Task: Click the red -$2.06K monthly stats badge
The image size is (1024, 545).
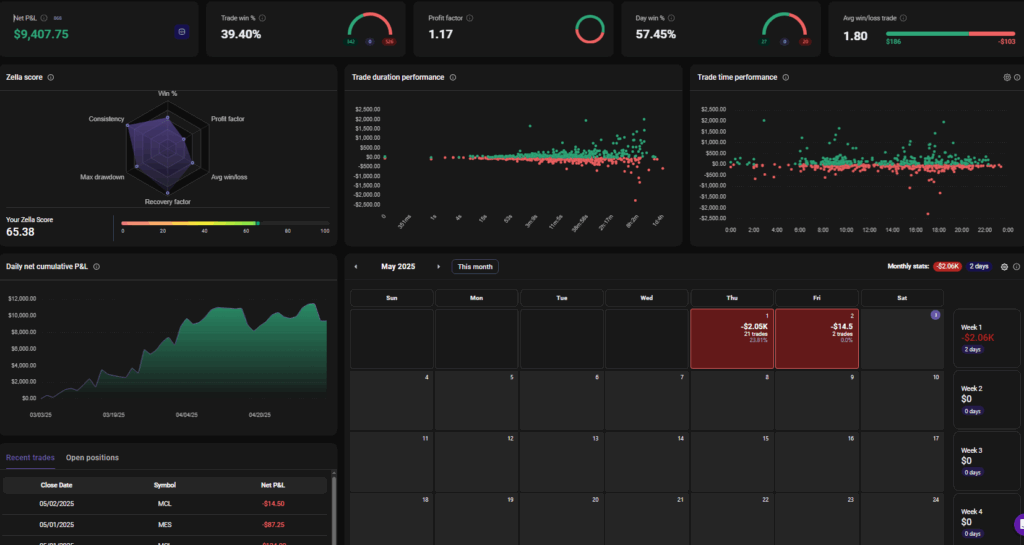Action: click(x=947, y=266)
